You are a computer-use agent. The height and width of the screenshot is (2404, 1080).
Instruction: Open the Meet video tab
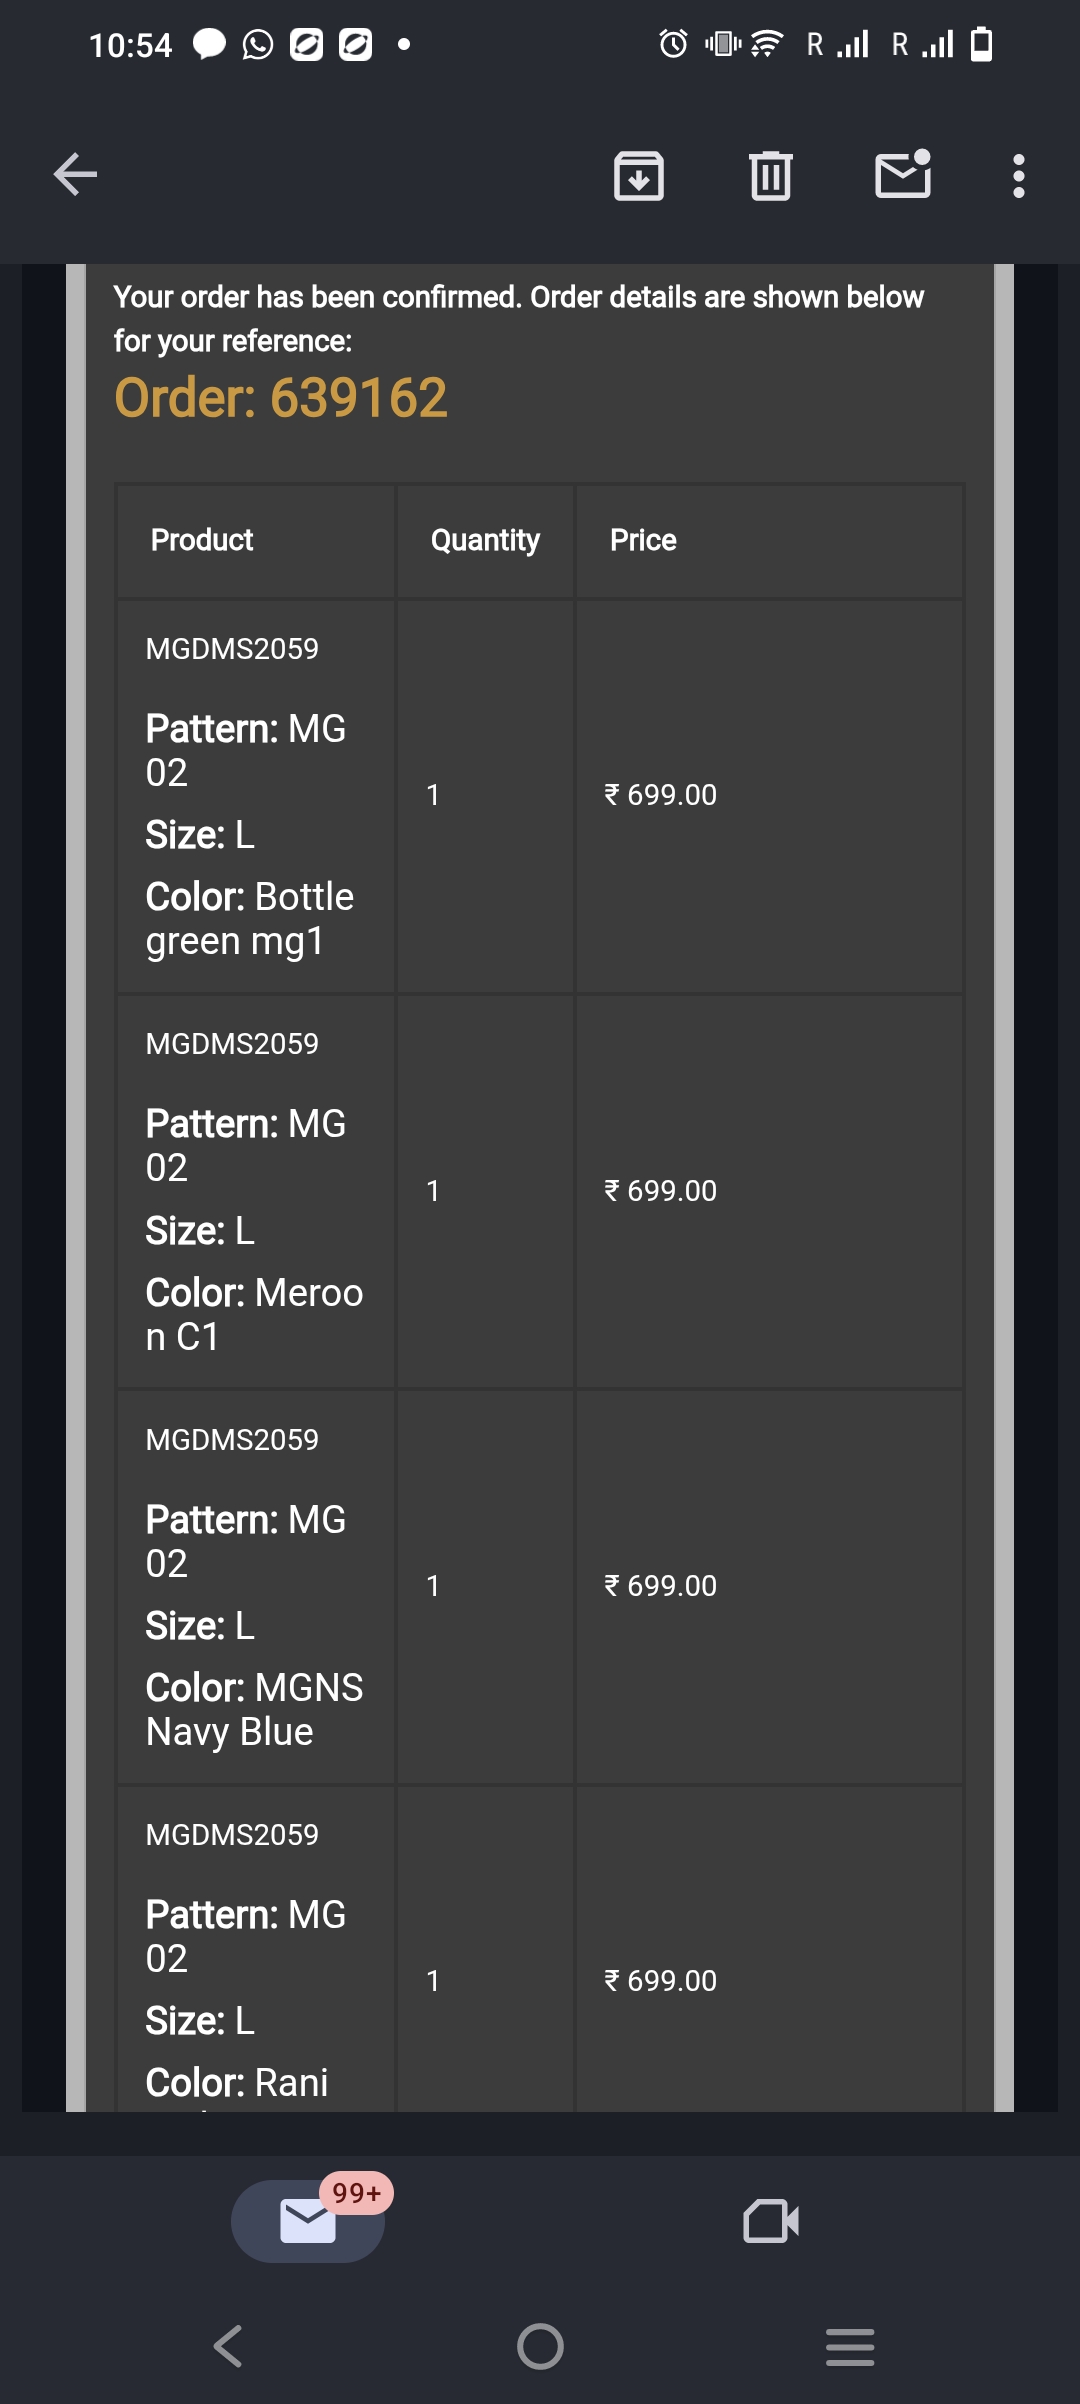pos(771,2221)
